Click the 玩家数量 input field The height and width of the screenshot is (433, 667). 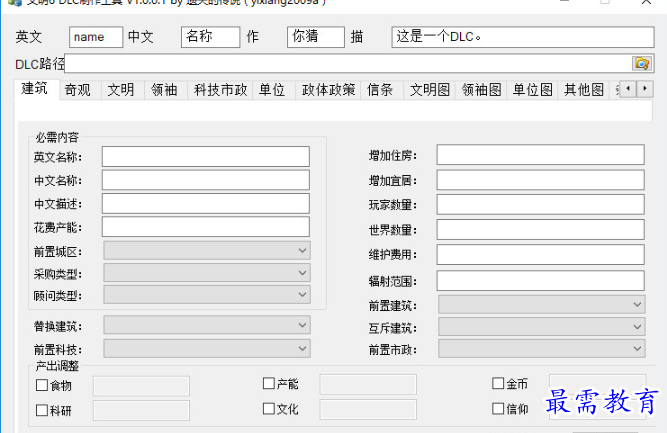pos(541,205)
